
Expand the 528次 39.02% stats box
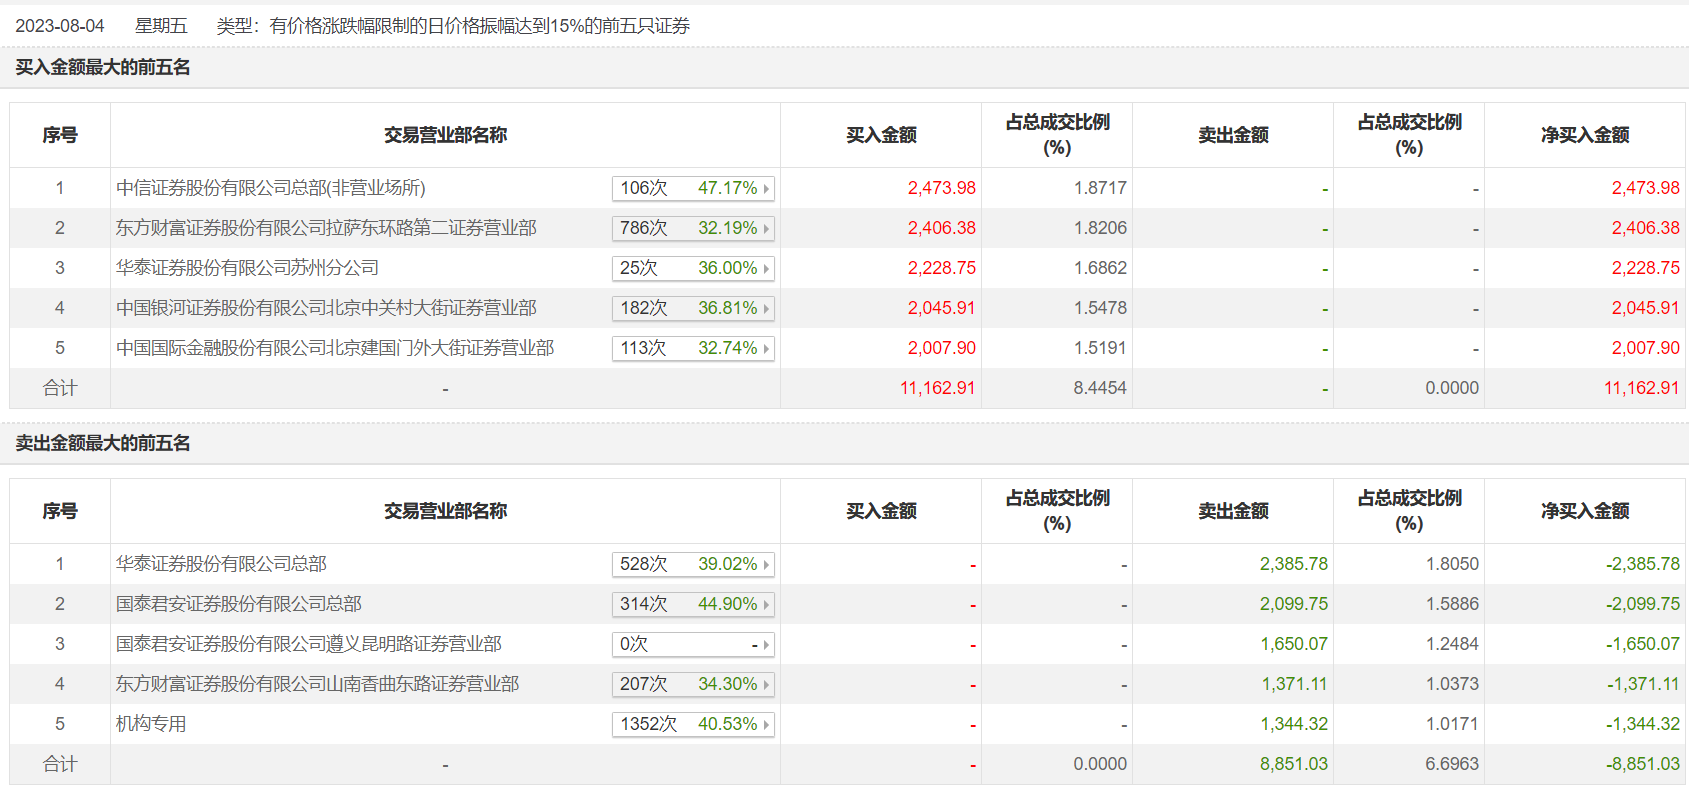(693, 564)
